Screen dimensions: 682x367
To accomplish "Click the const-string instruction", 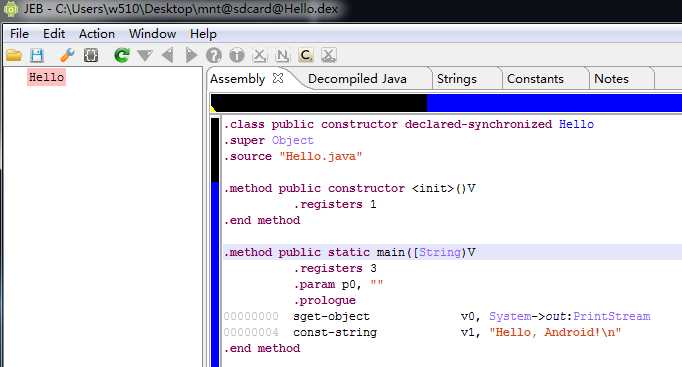I will 335,333.
